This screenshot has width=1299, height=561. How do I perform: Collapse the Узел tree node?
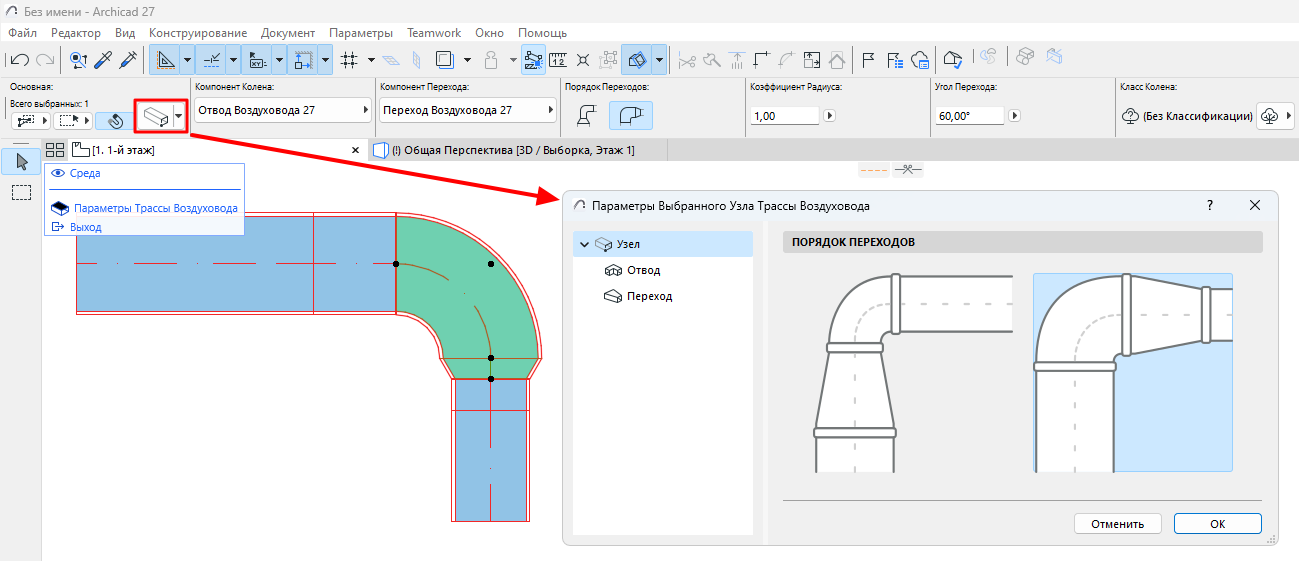point(584,244)
